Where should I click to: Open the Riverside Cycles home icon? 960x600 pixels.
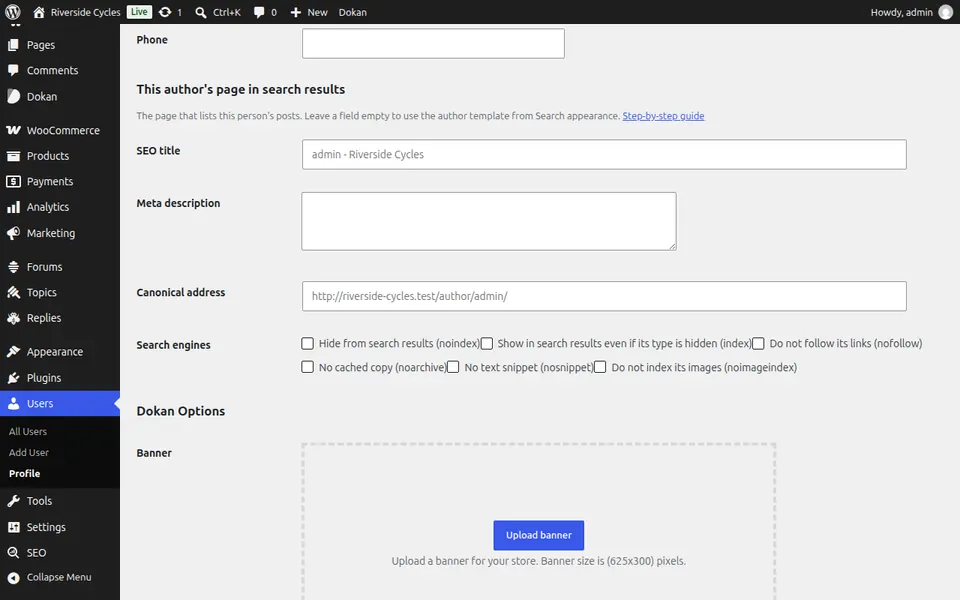pyautogui.click(x=39, y=12)
